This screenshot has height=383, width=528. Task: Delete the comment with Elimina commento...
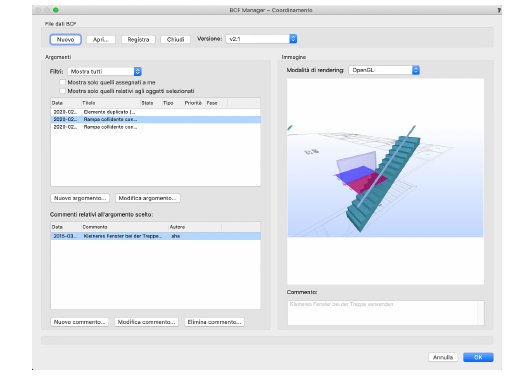pyautogui.click(x=214, y=322)
